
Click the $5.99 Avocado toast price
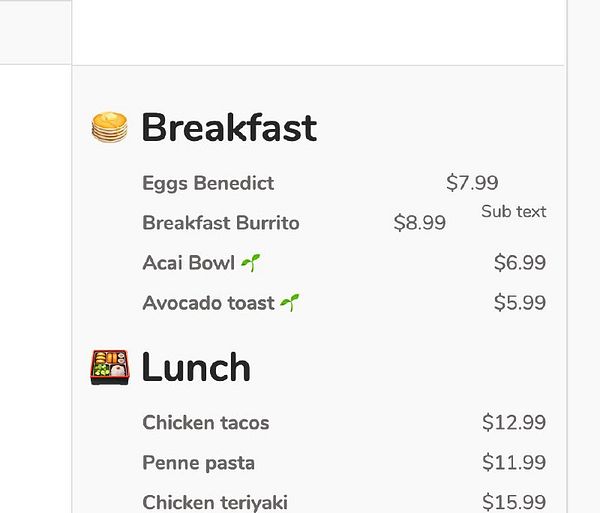click(520, 303)
